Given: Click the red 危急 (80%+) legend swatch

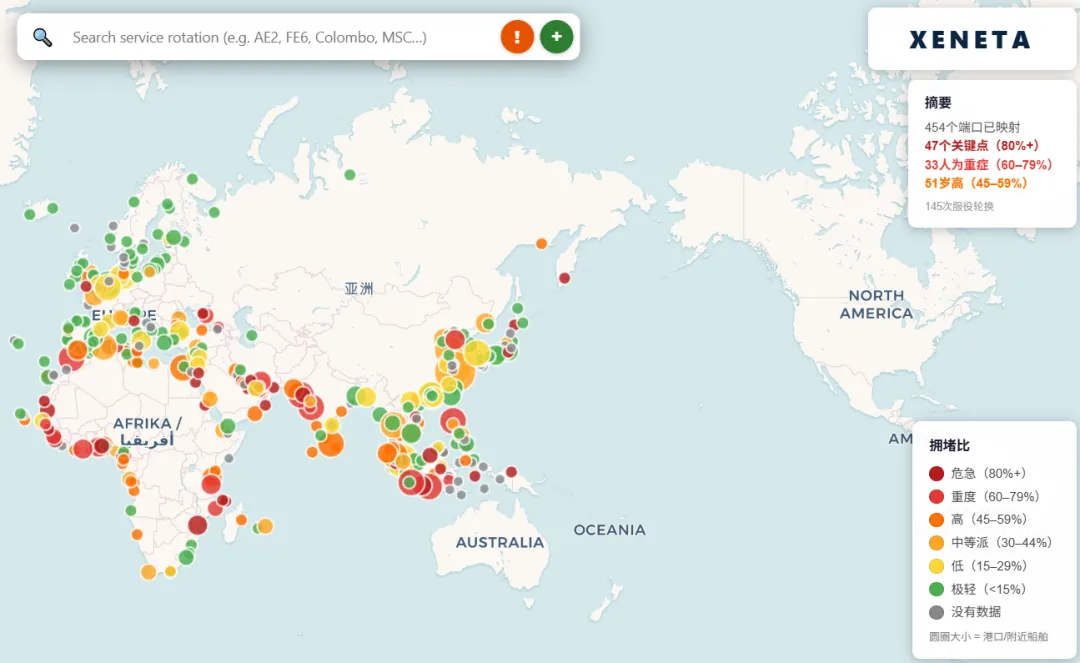Looking at the screenshot, I should coord(936,474).
